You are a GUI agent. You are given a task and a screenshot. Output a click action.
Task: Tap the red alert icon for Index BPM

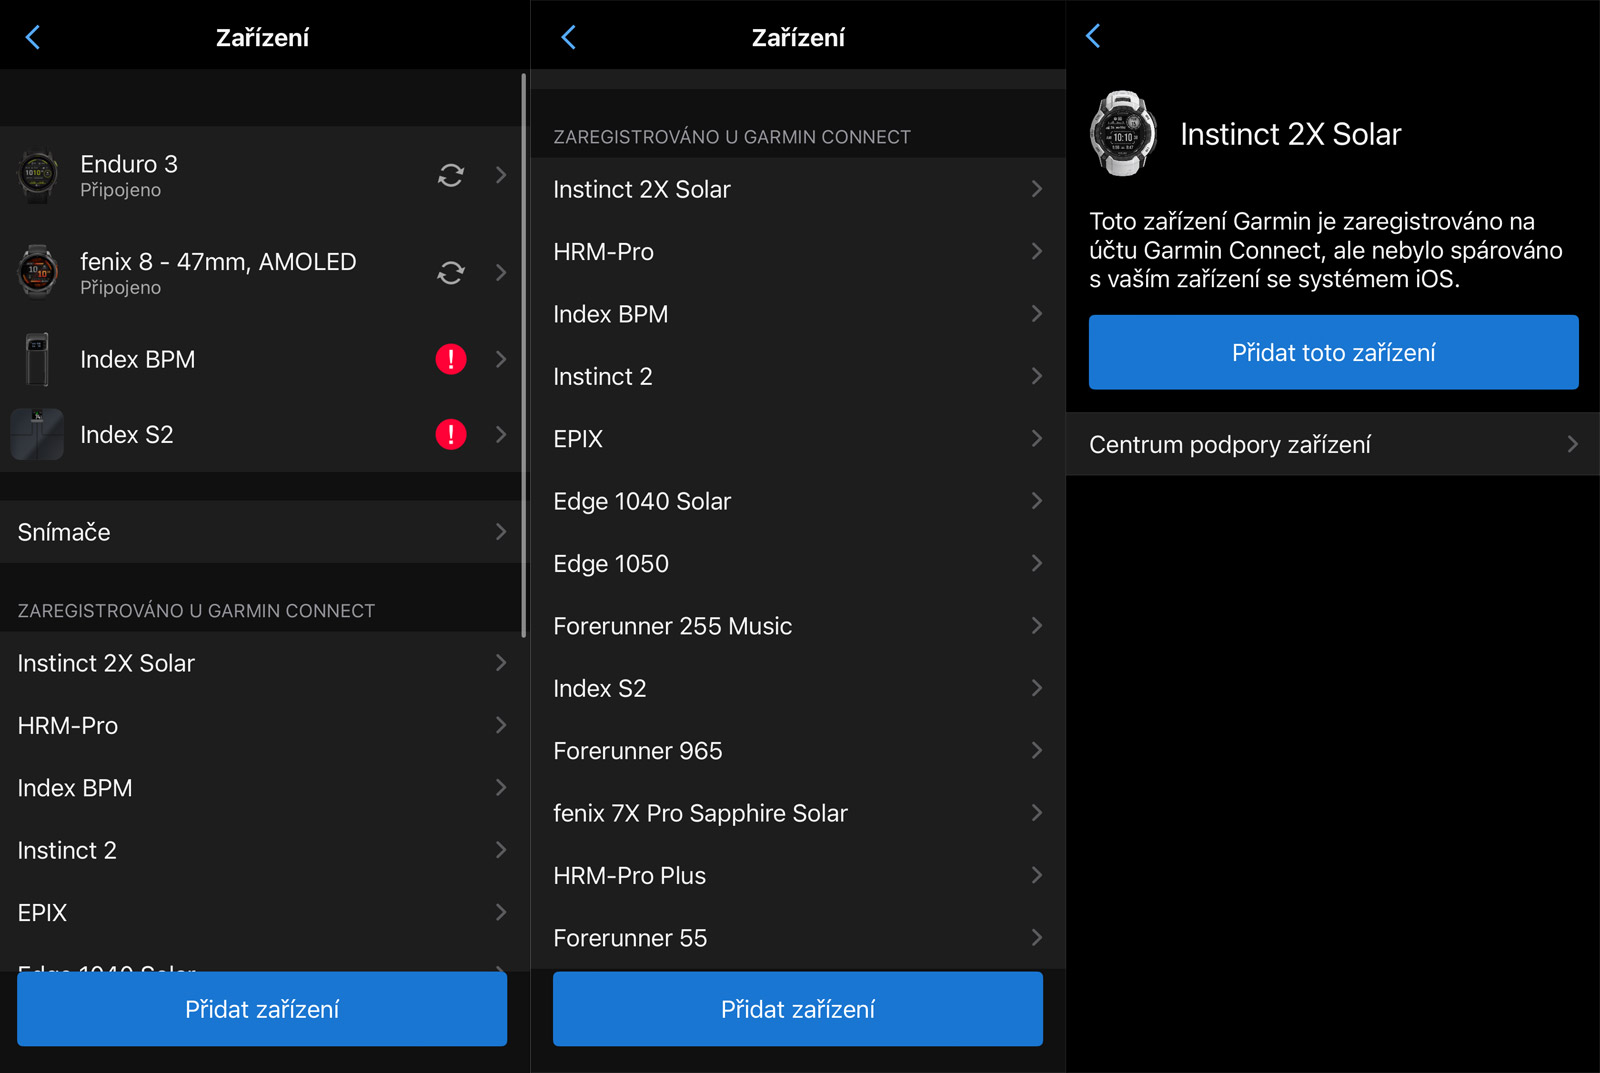coord(451,359)
